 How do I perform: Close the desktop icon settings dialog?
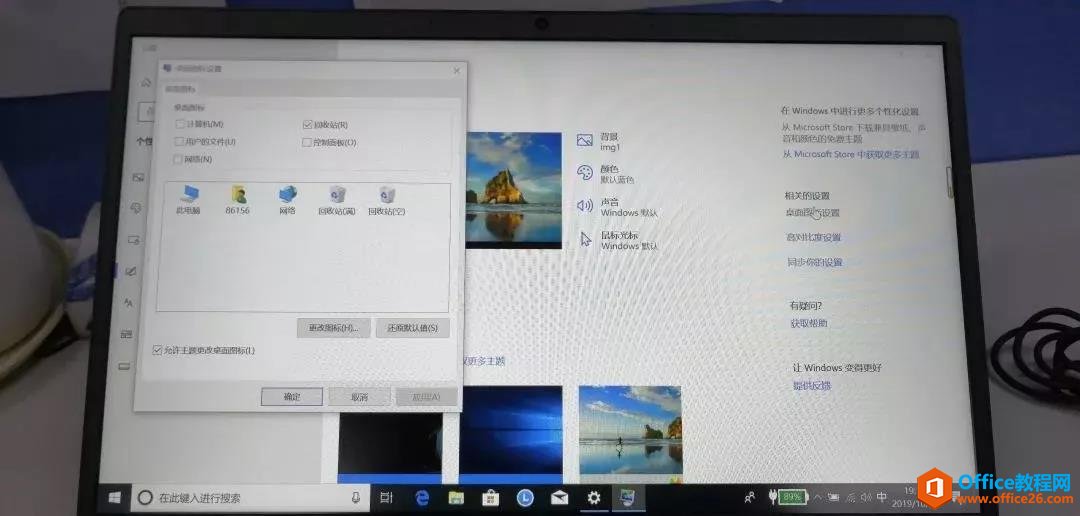tap(457, 70)
